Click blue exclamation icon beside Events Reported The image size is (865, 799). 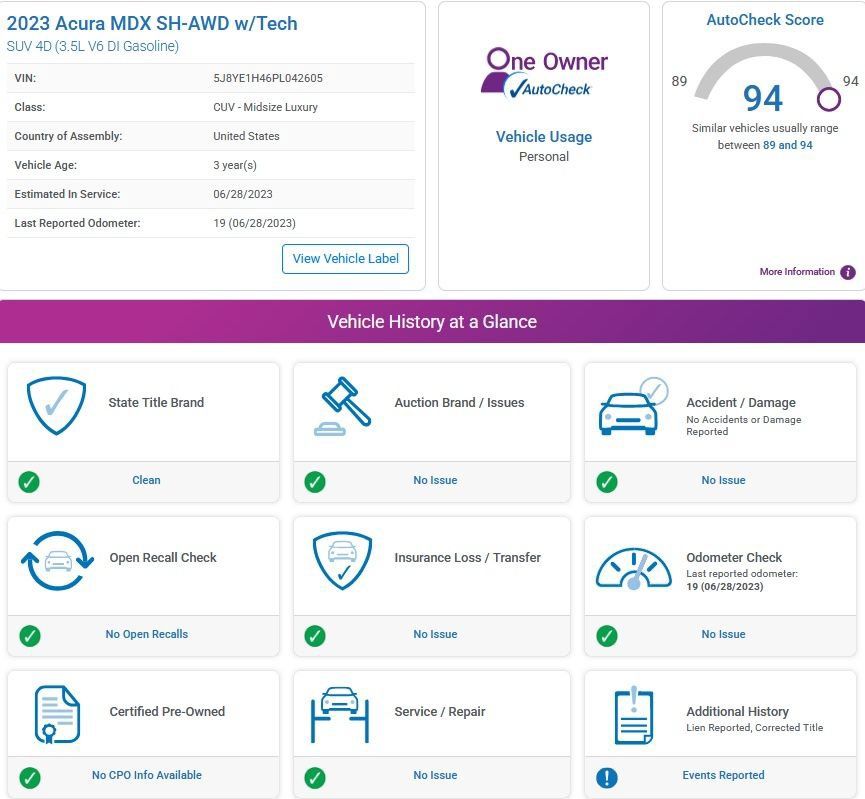coord(607,777)
